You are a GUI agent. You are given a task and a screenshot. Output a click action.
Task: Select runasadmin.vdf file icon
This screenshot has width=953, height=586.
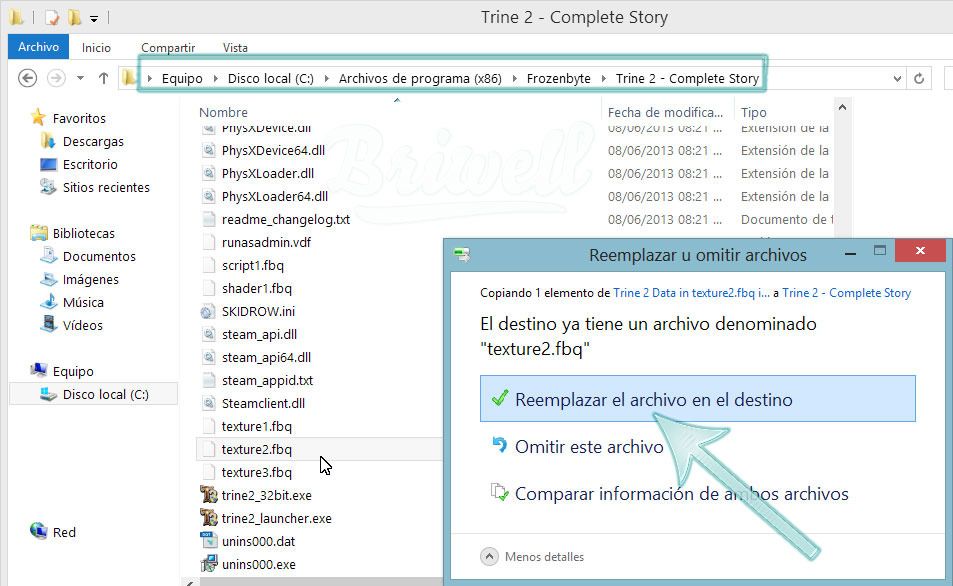click(208, 243)
